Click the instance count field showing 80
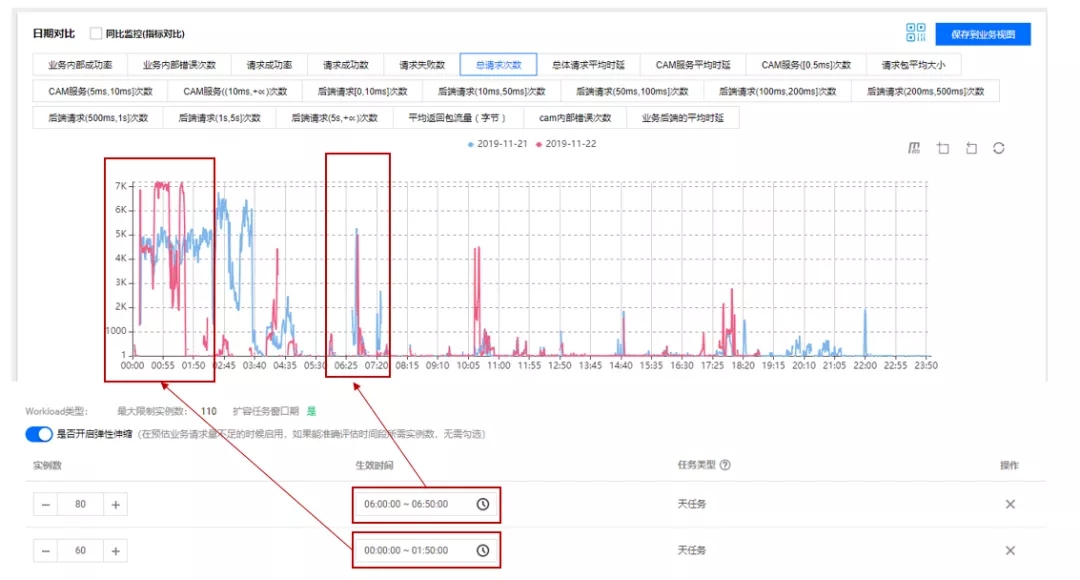Screen dimensions: 1080x580 click(x=81, y=504)
